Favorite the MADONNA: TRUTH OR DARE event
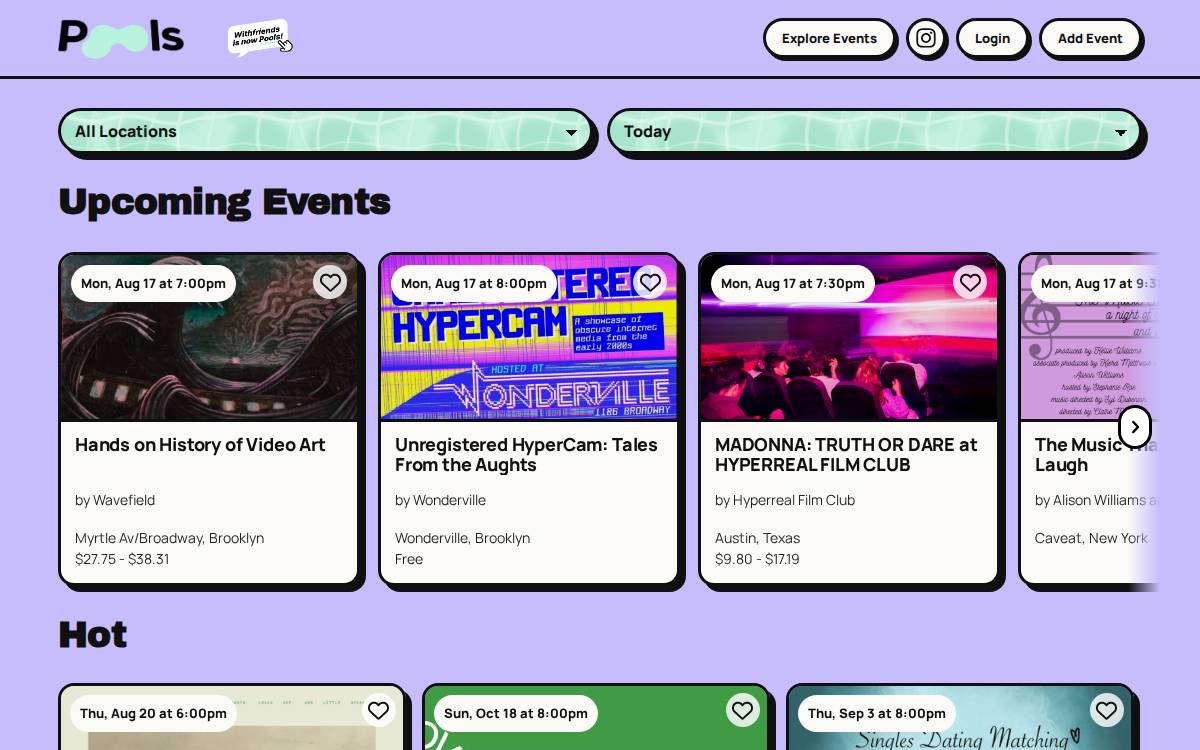Image resolution: width=1200 pixels, height=750 pixels. click(x=970, y=282)
